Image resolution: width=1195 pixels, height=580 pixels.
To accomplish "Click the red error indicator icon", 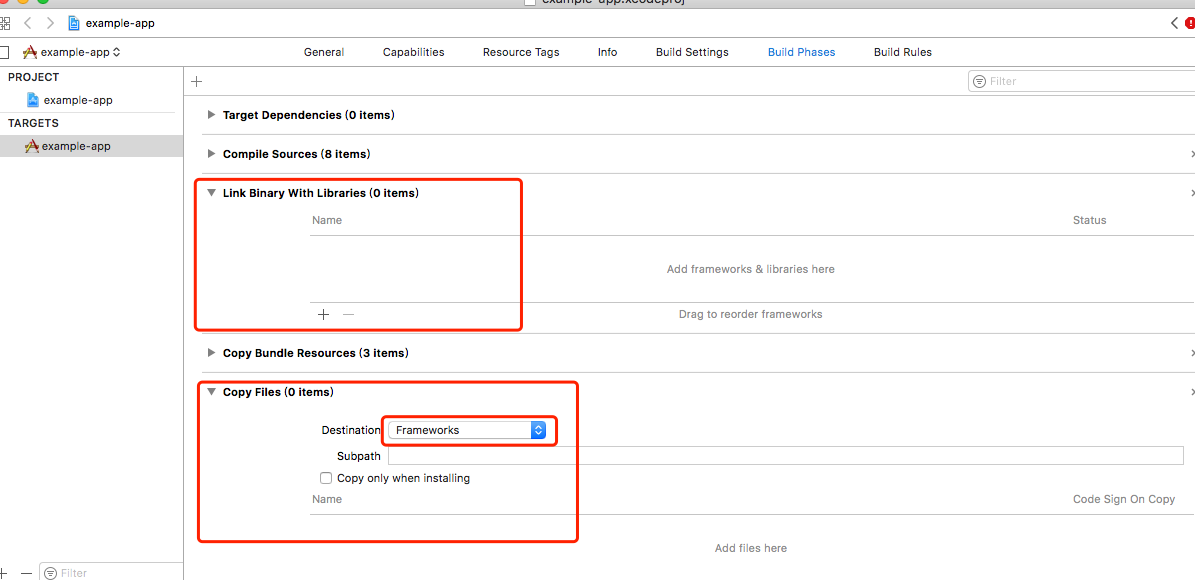I will coord(1190,24).
